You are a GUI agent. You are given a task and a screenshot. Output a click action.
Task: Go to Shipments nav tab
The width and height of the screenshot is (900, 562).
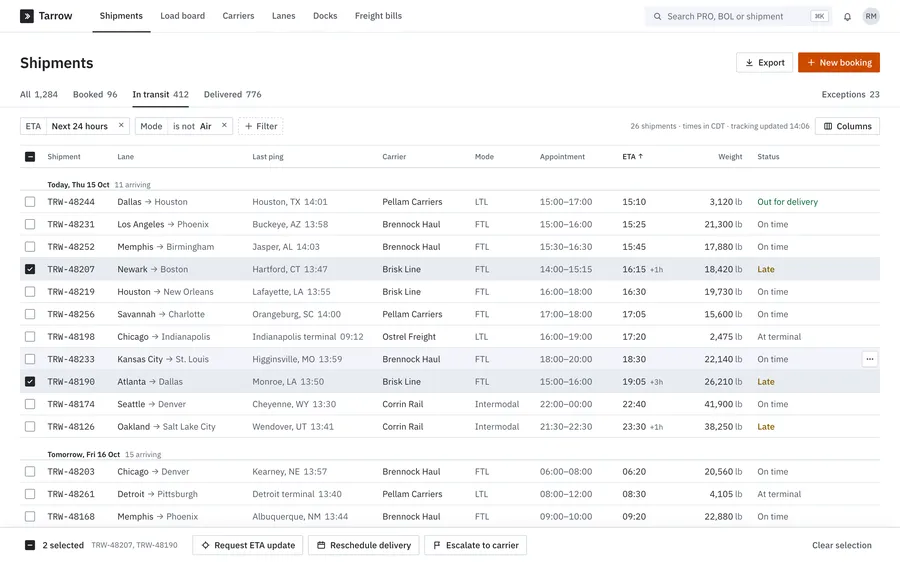[121, 16]
